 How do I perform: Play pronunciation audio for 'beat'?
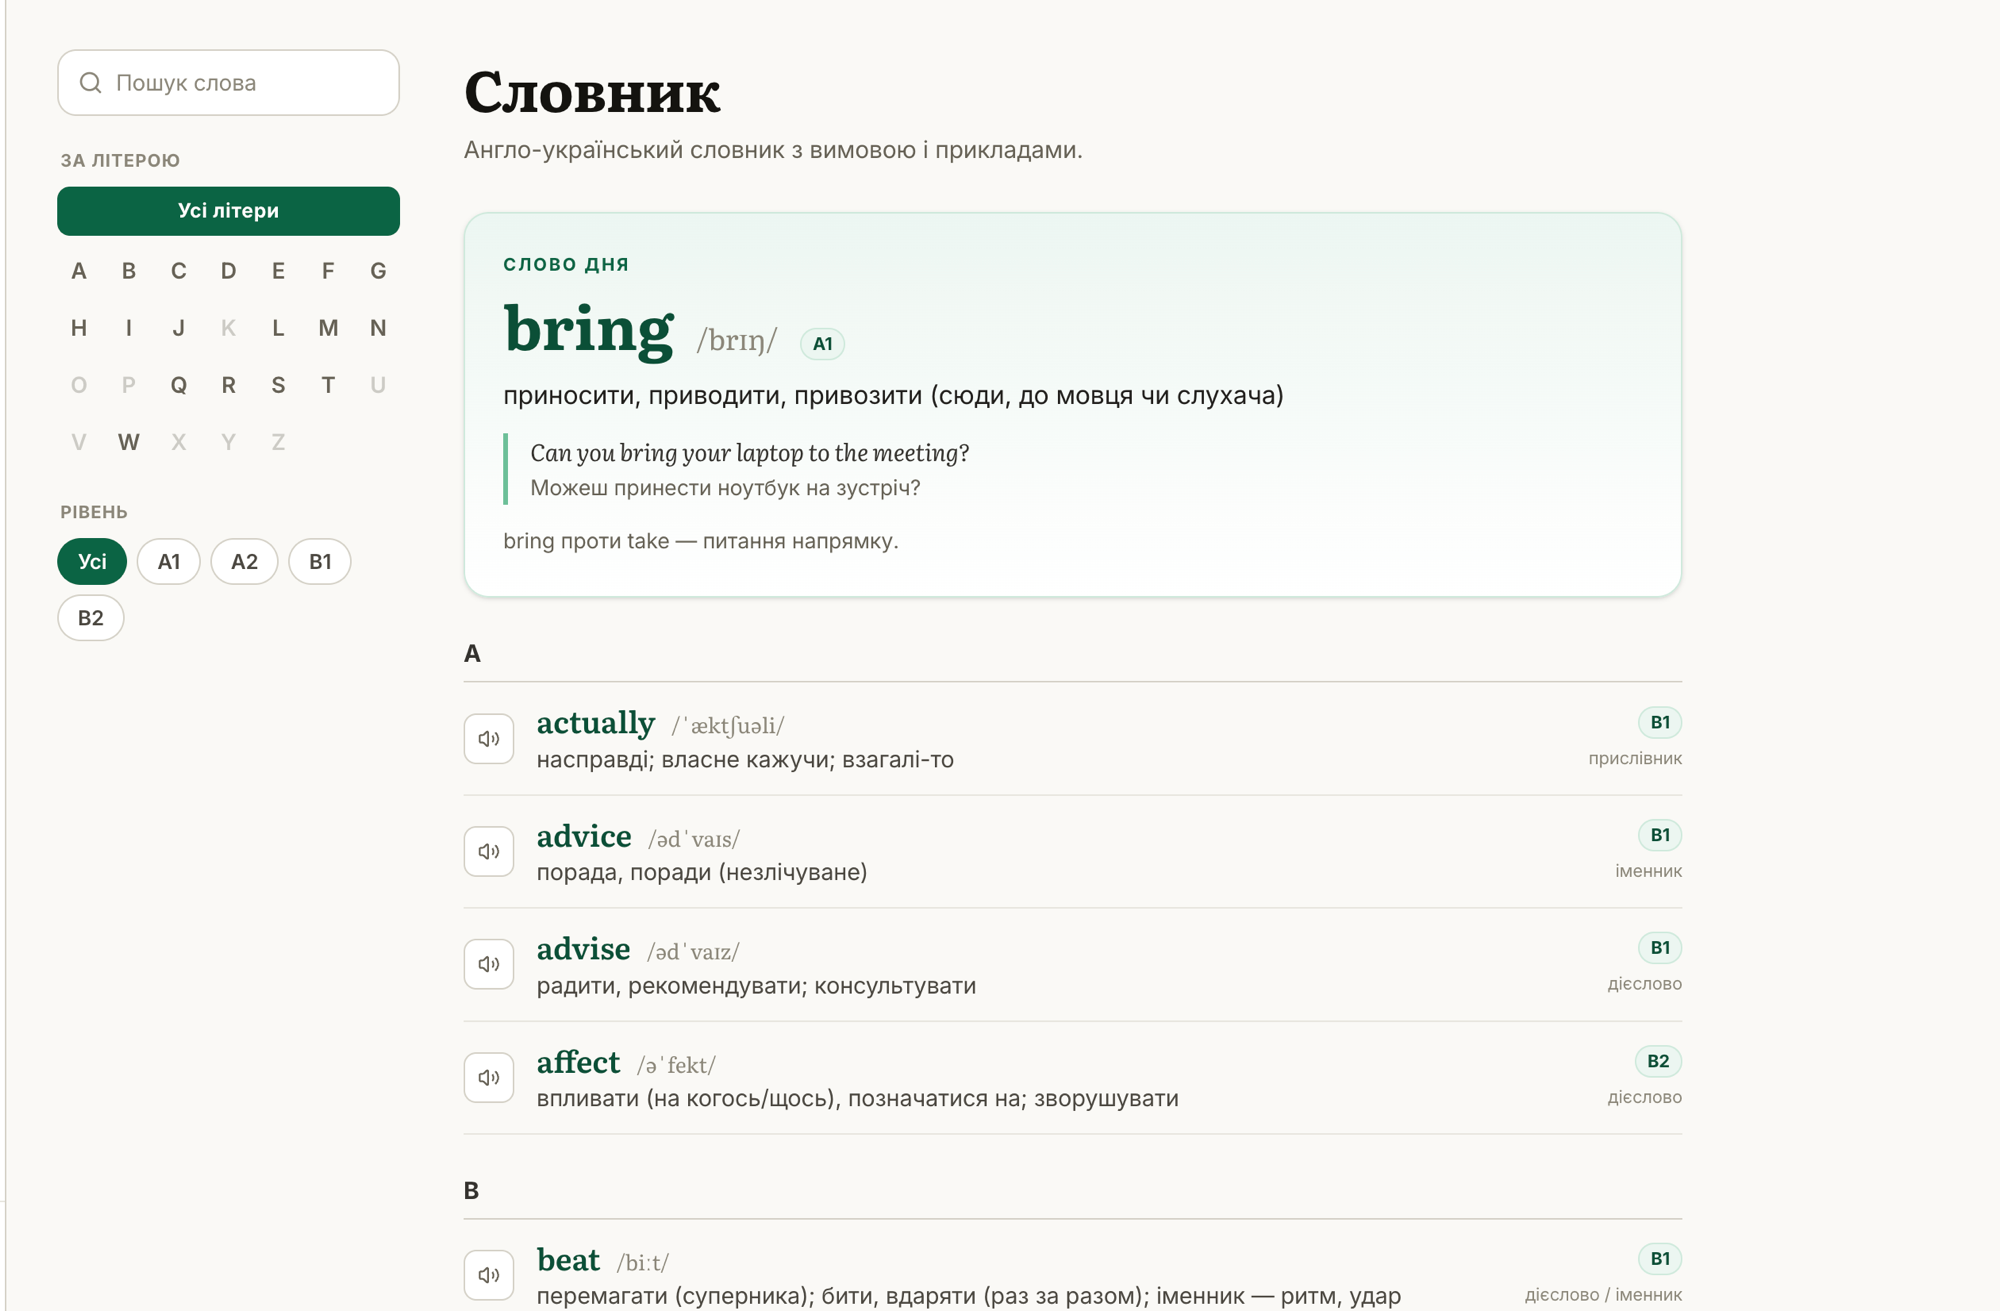coord(489,1275)
